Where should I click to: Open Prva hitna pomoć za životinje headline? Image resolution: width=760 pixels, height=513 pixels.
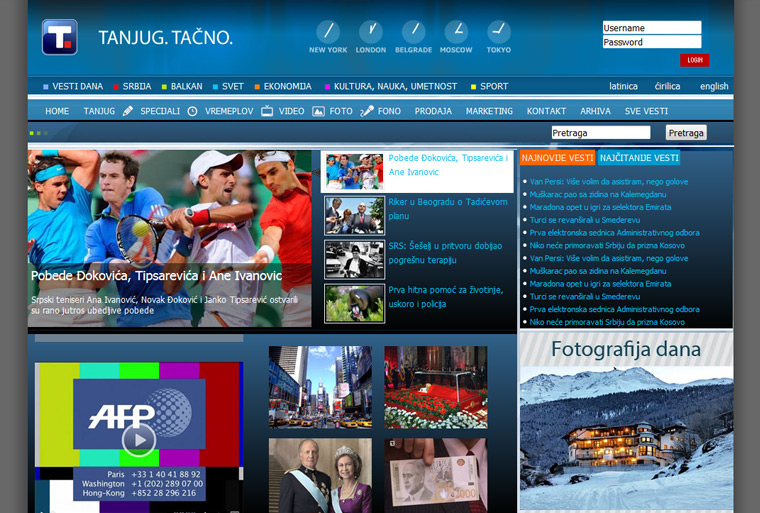[445, 297]
